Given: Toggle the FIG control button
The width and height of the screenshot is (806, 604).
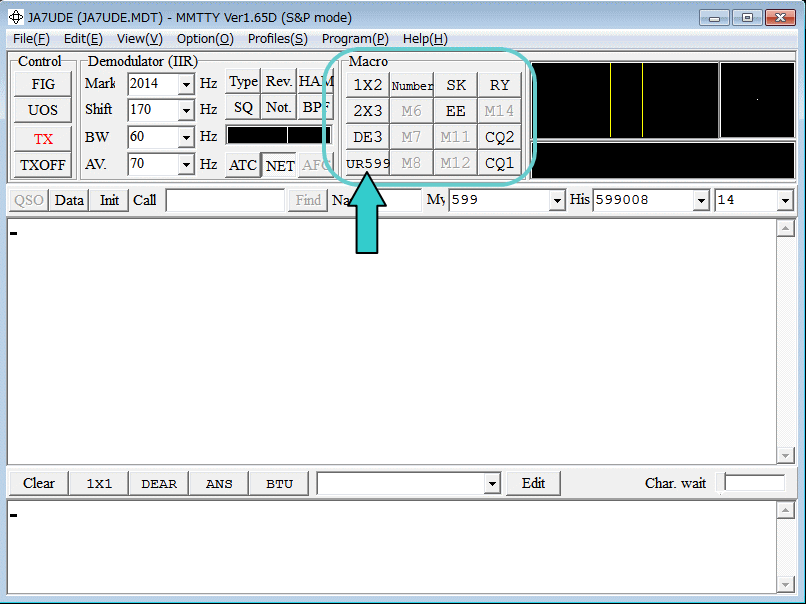Looking at the screenshot, I should pyautogui.click(x=43, y=84).
